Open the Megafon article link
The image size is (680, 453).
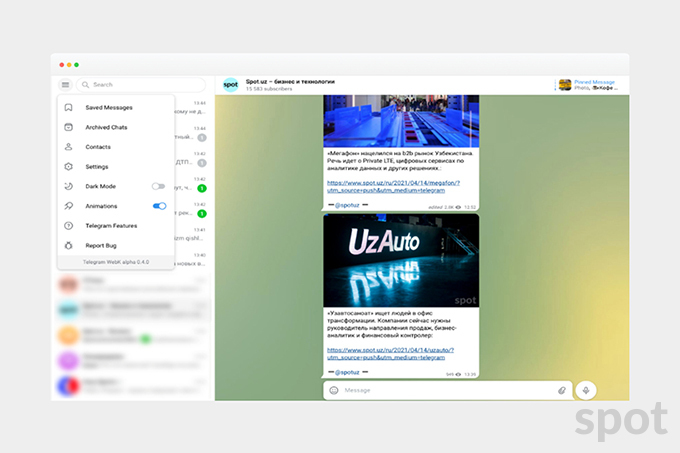tap(393, 187)
